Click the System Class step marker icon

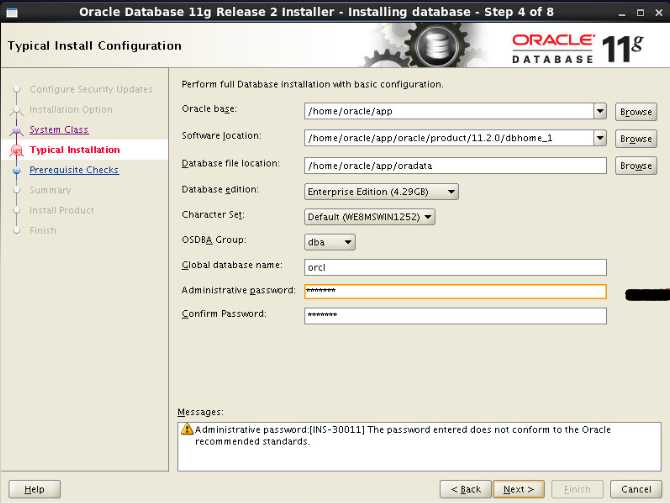17,130
